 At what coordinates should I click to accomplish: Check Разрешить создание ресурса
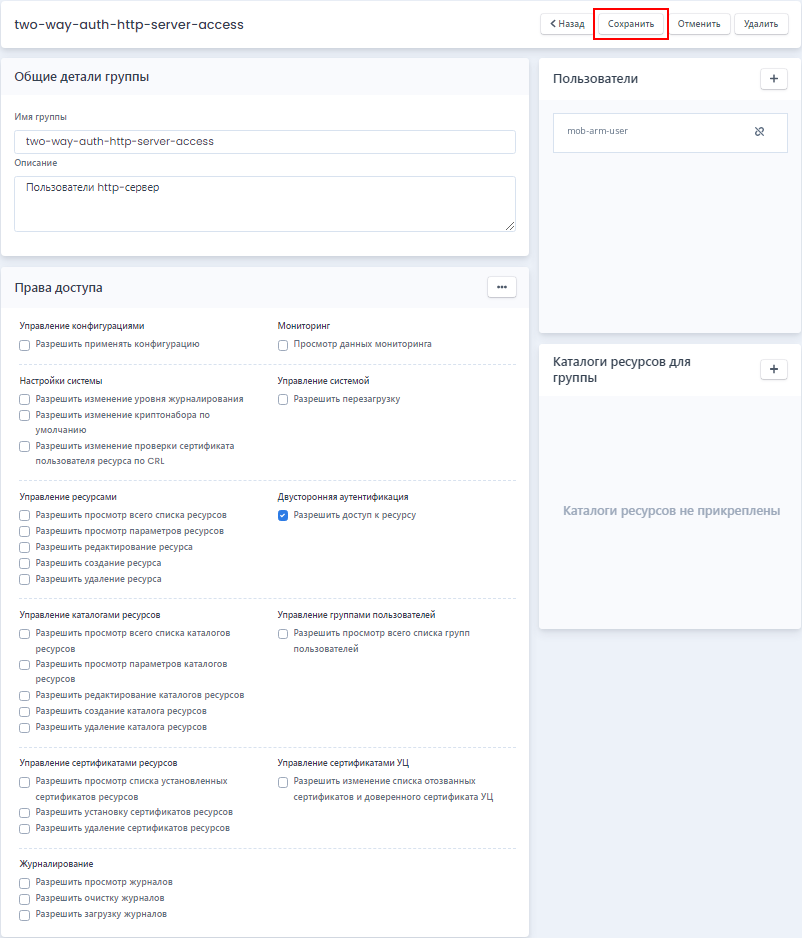(x=25, y=564)
